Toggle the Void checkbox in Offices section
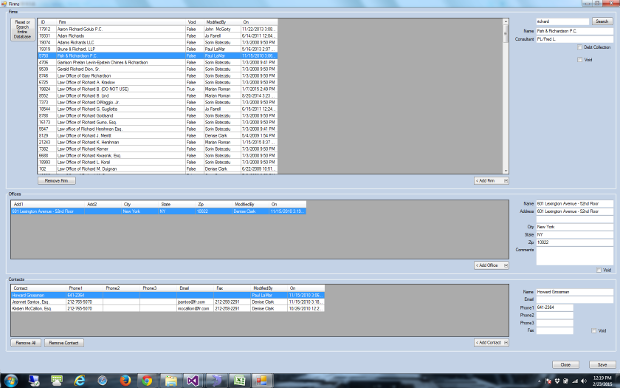 [599, 270]
